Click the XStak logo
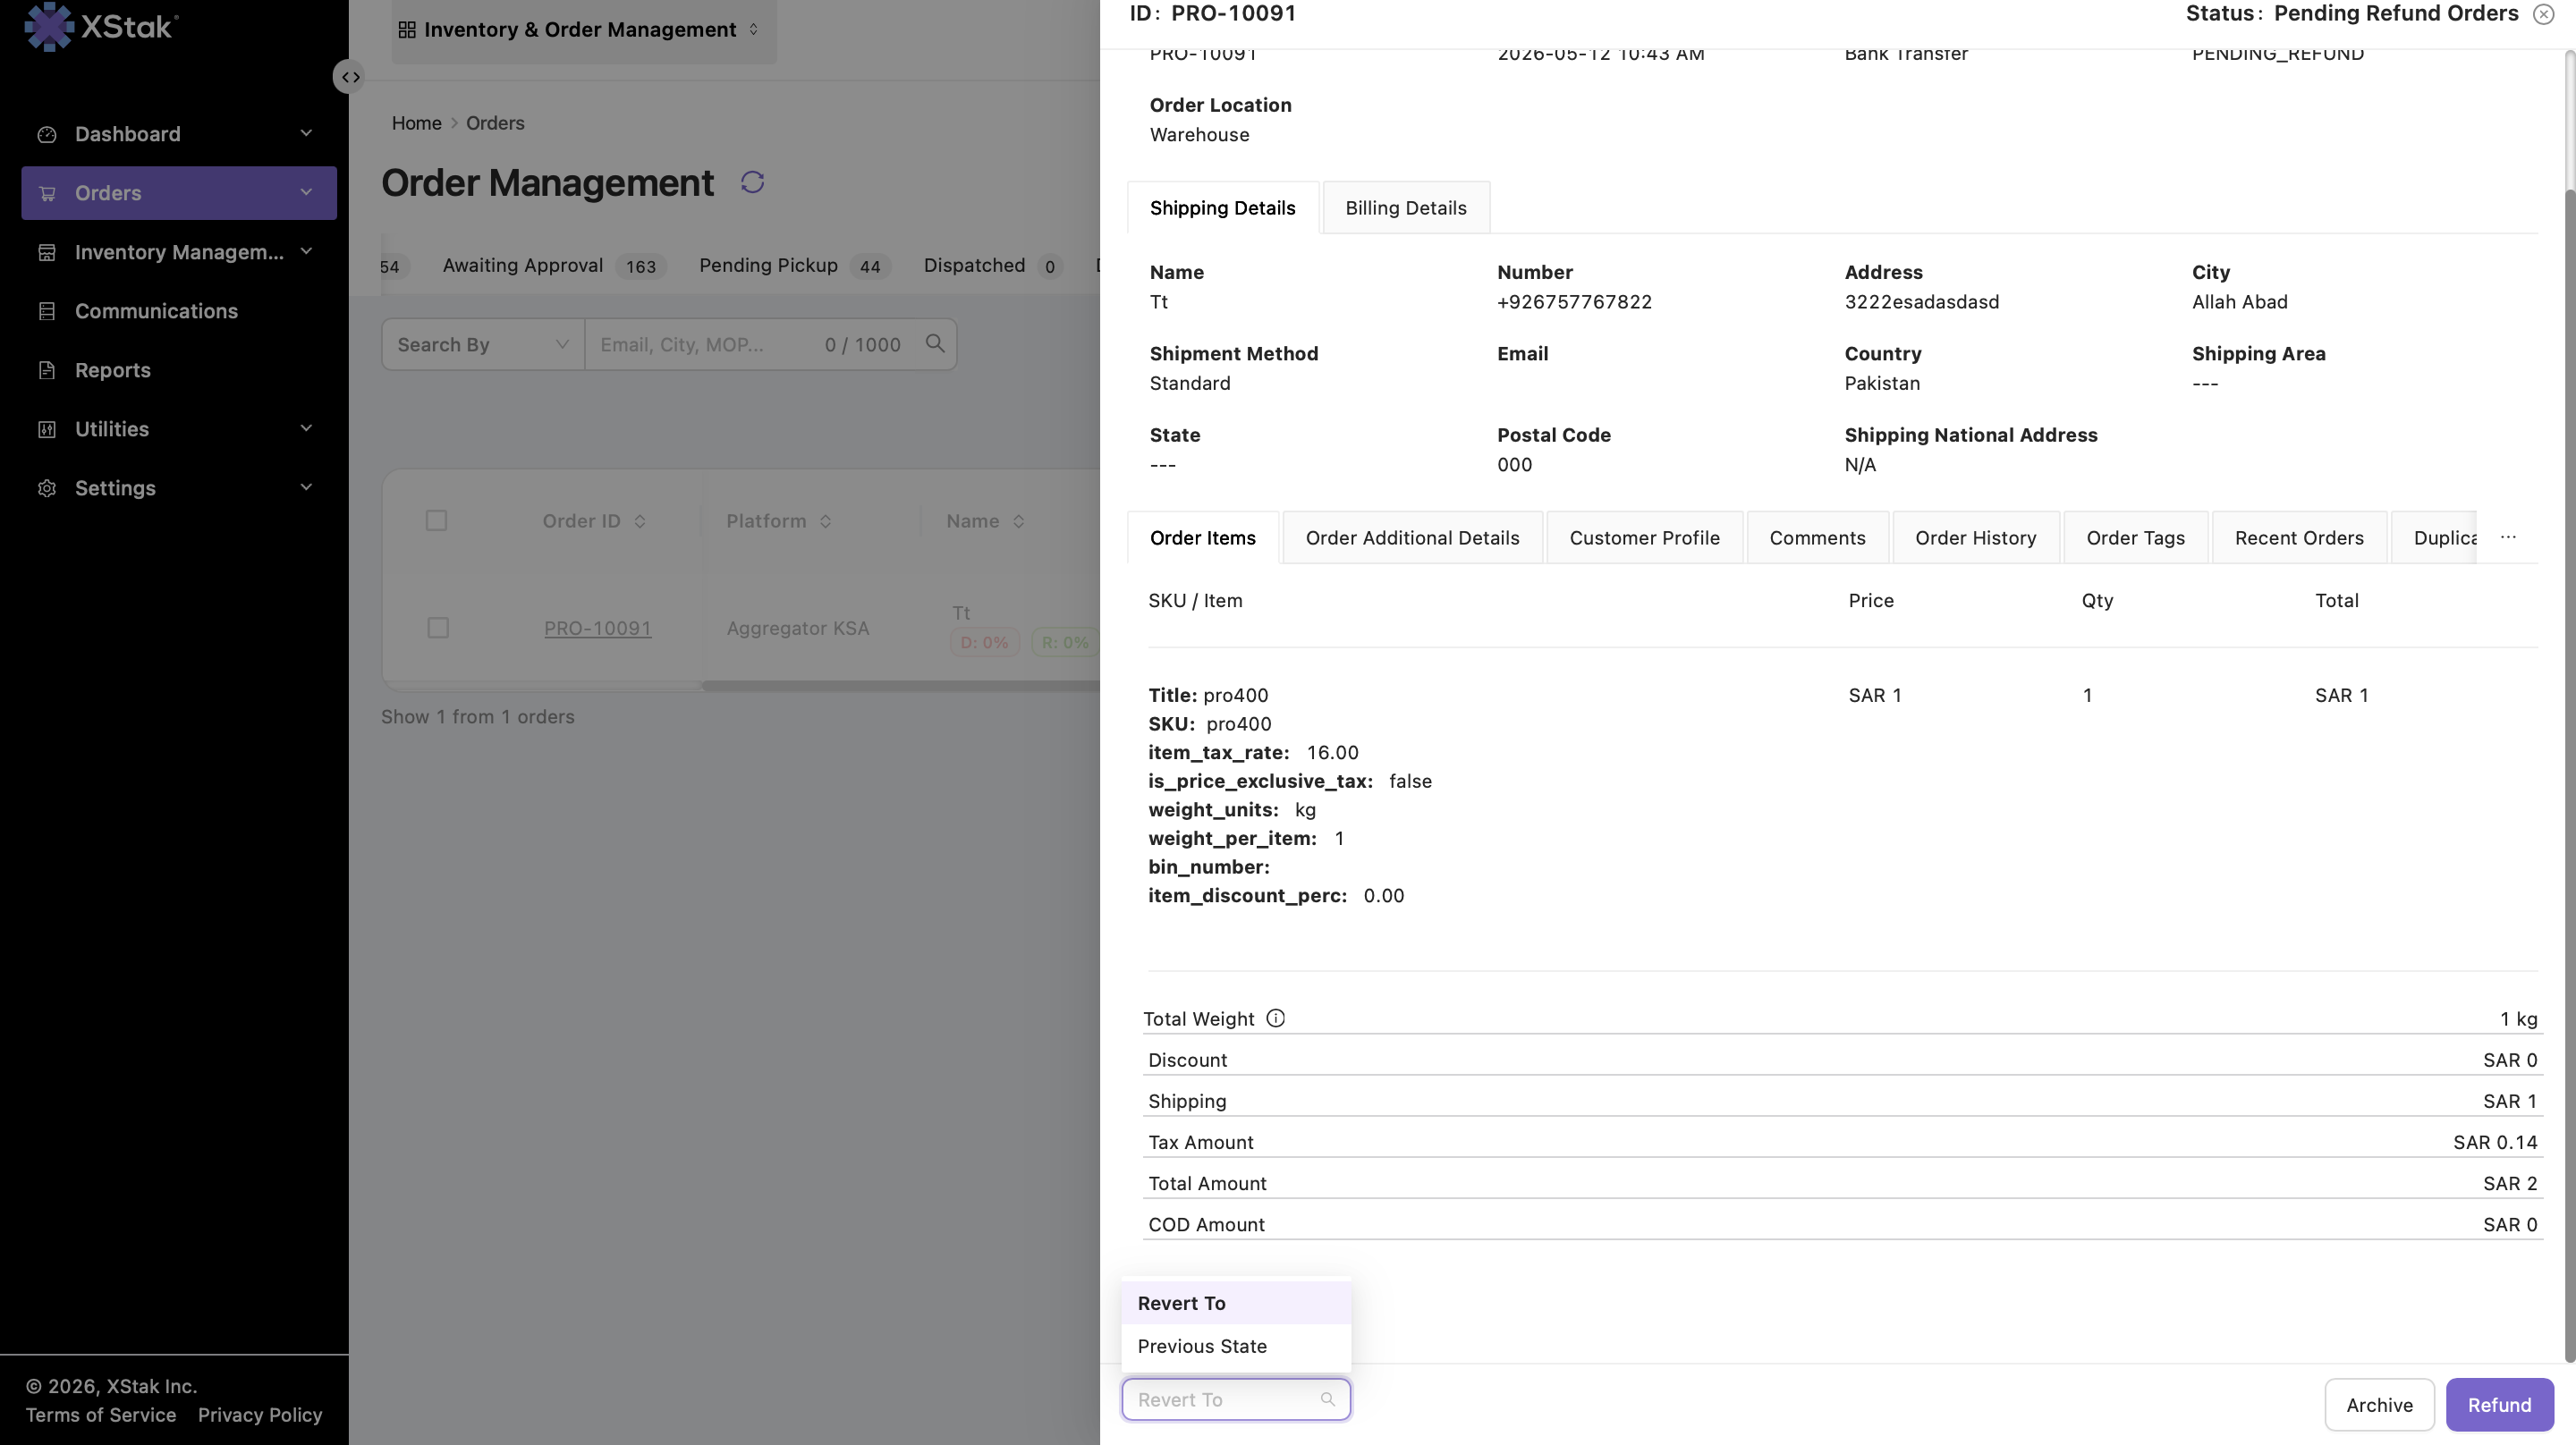This screenshot has height=1445, width=2576. pyautogui.click(x=101, y=26)
